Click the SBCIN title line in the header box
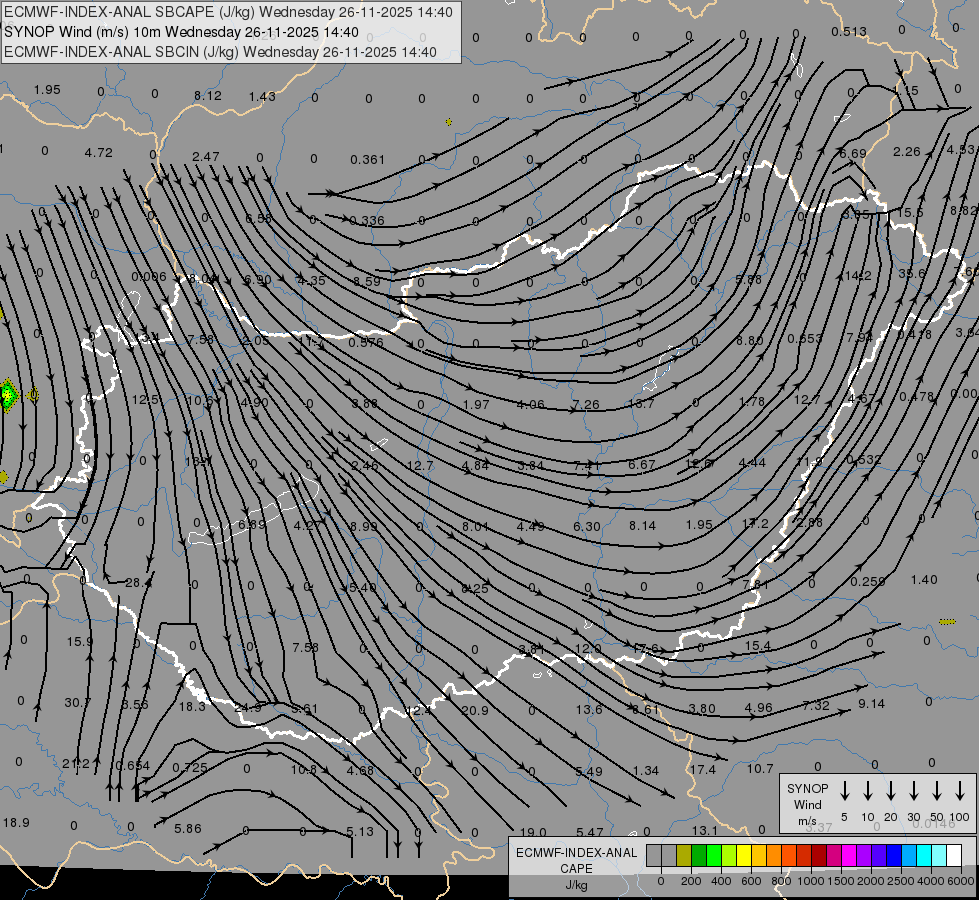This screenshot has width=979, height=900. pos(220,52)
